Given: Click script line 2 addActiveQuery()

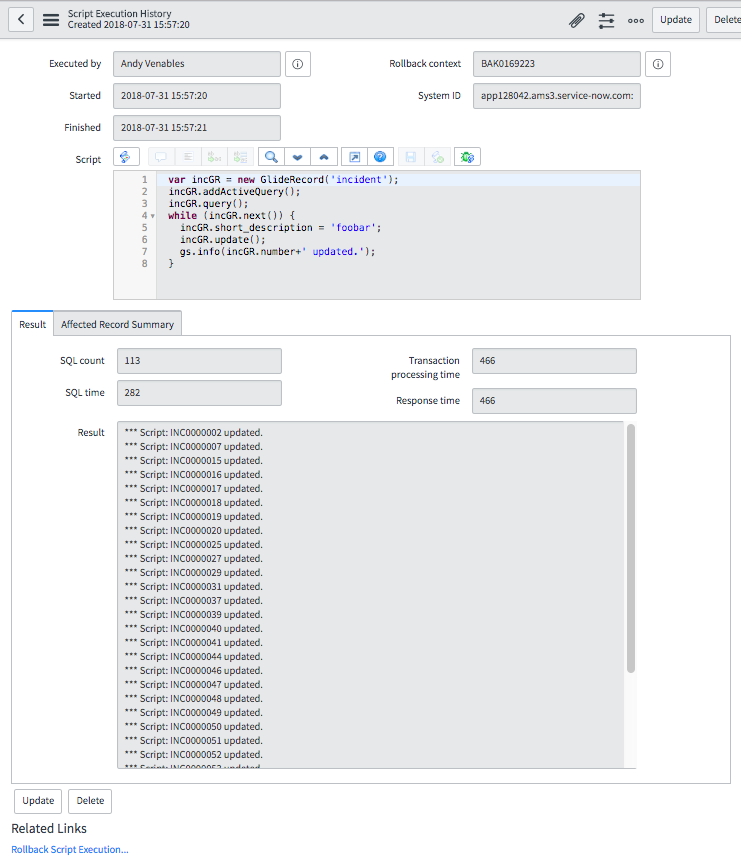Looking at the screenshot, I should pyautogui.click(x=234, y=192).
